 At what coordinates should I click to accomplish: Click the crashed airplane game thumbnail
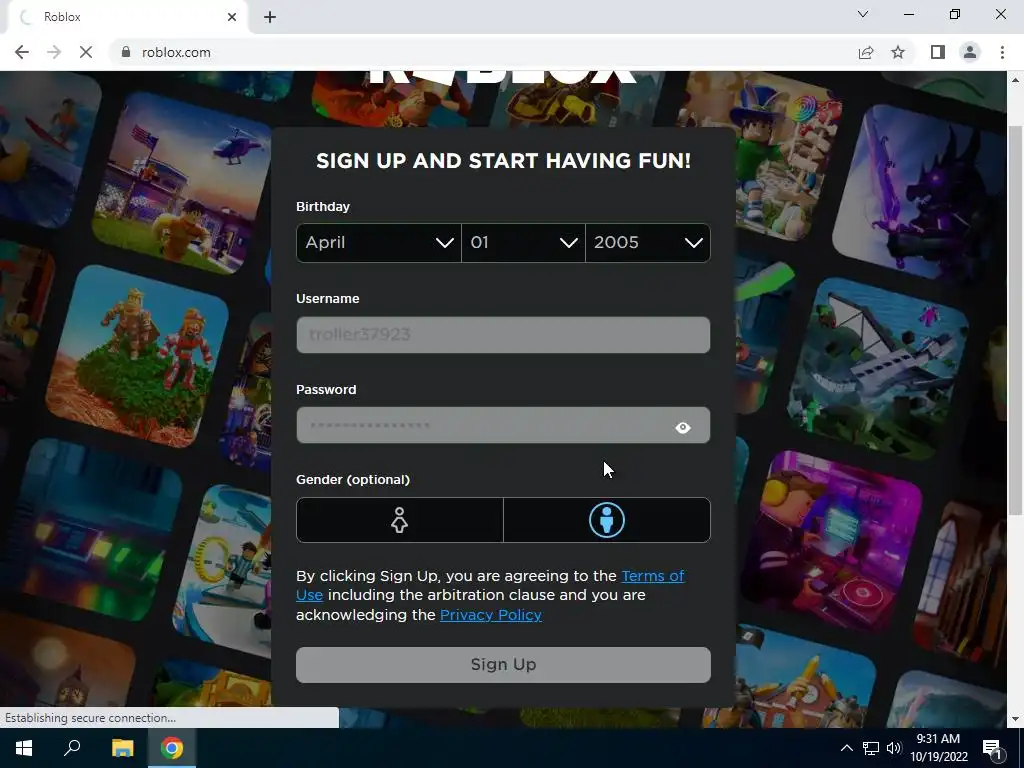click(880, 369)
